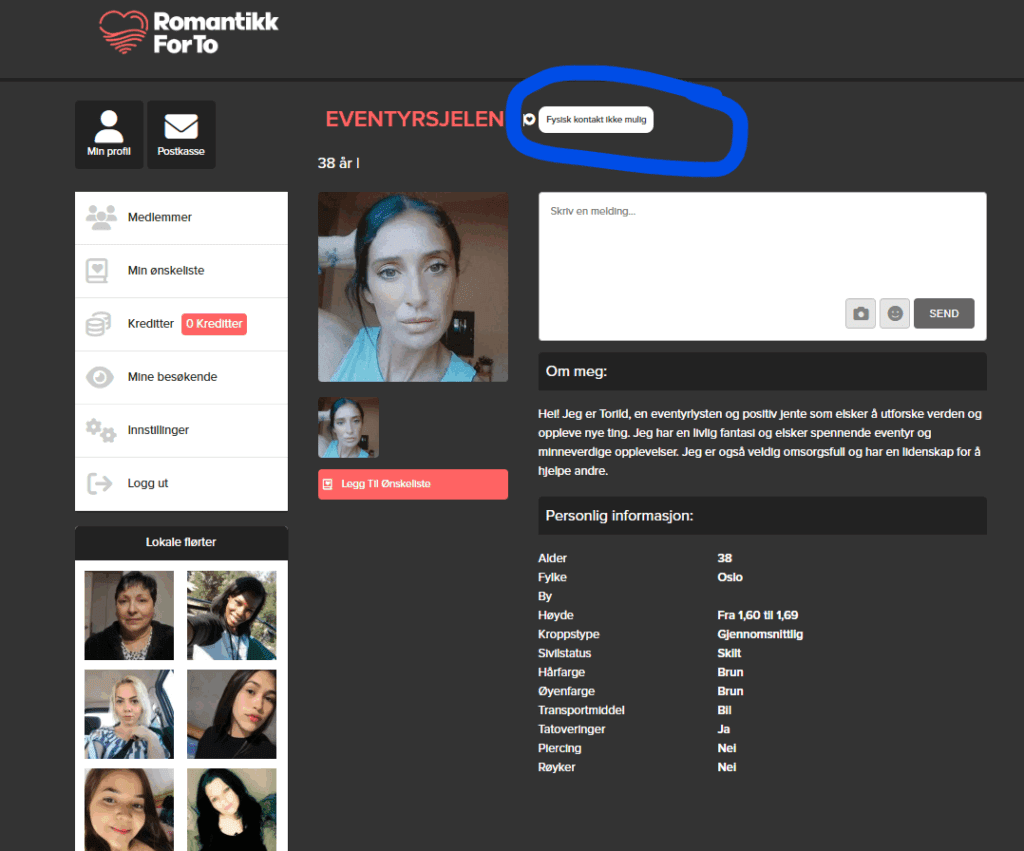Click the Alder label

click(552, 558)
